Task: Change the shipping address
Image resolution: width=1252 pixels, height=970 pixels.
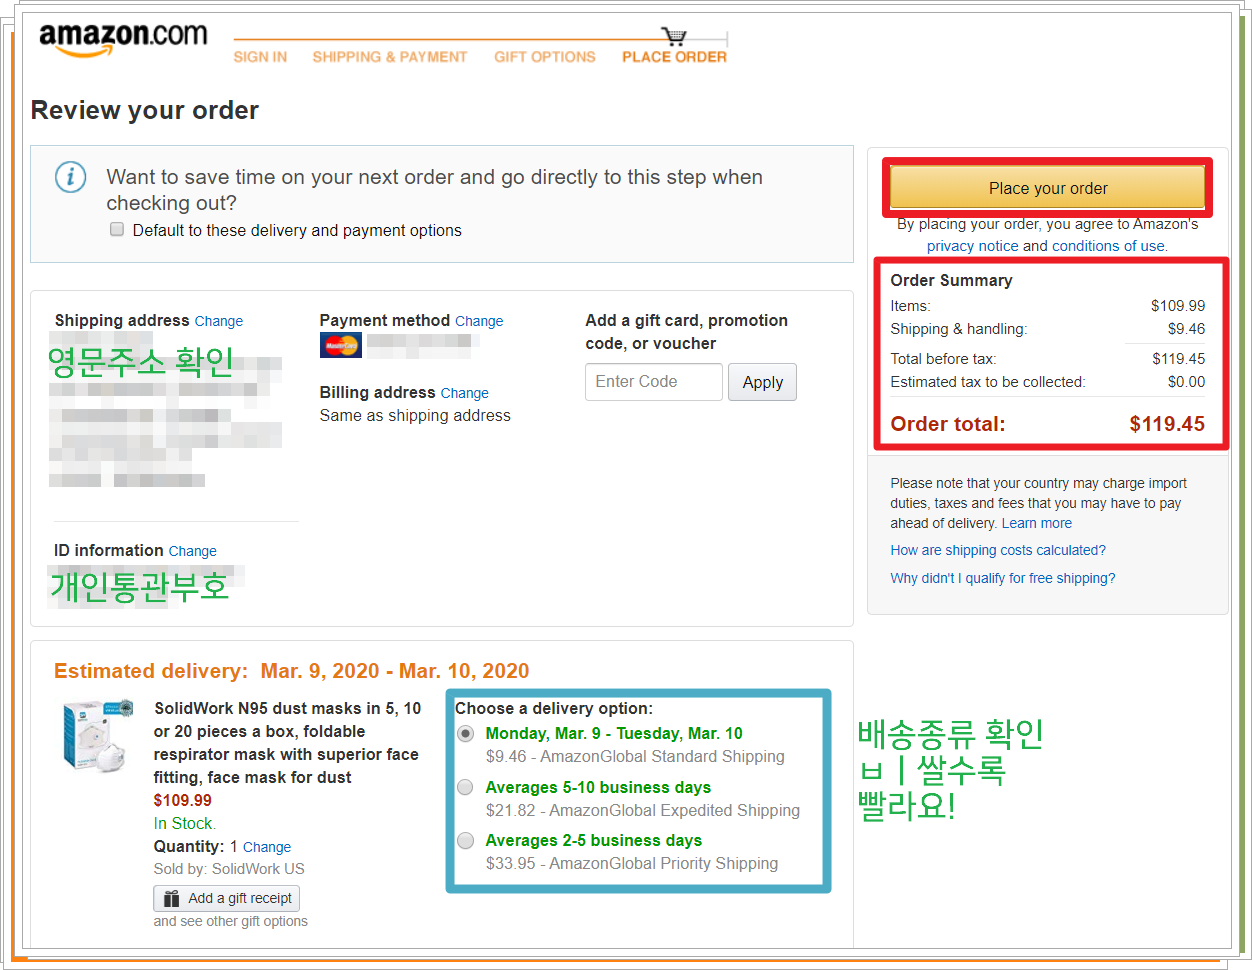Action: [x=219, y=321]
